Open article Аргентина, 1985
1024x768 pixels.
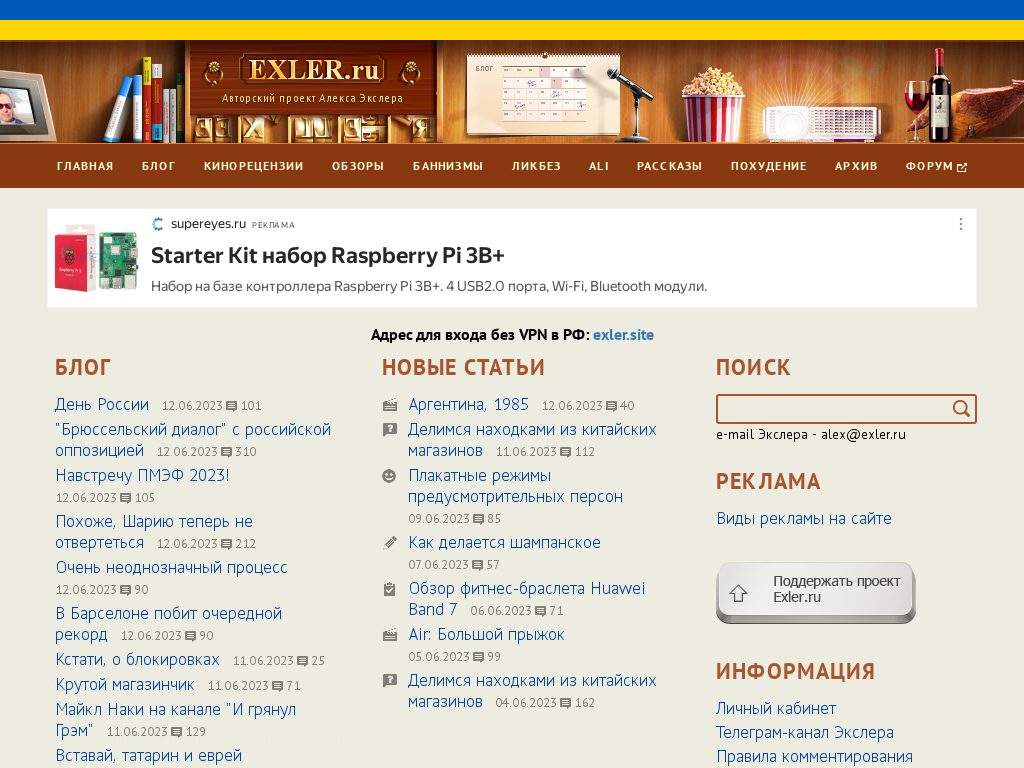[x=468, y=404]
